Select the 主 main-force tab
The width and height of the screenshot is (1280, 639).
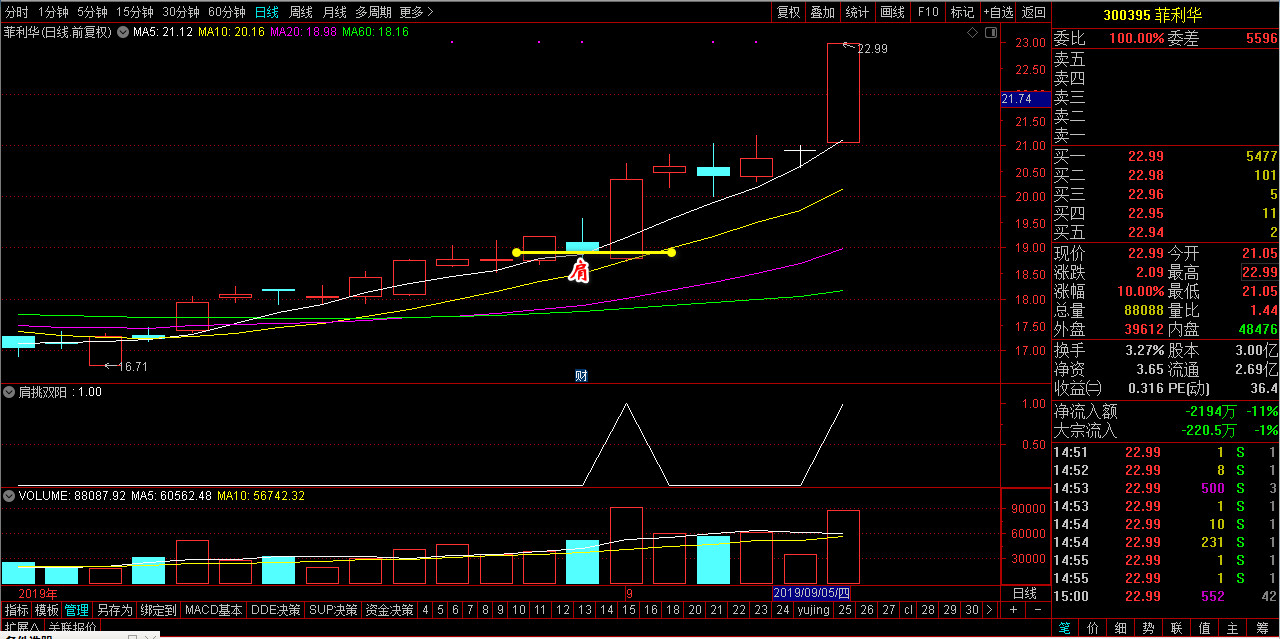click(x=1233, y=628)
